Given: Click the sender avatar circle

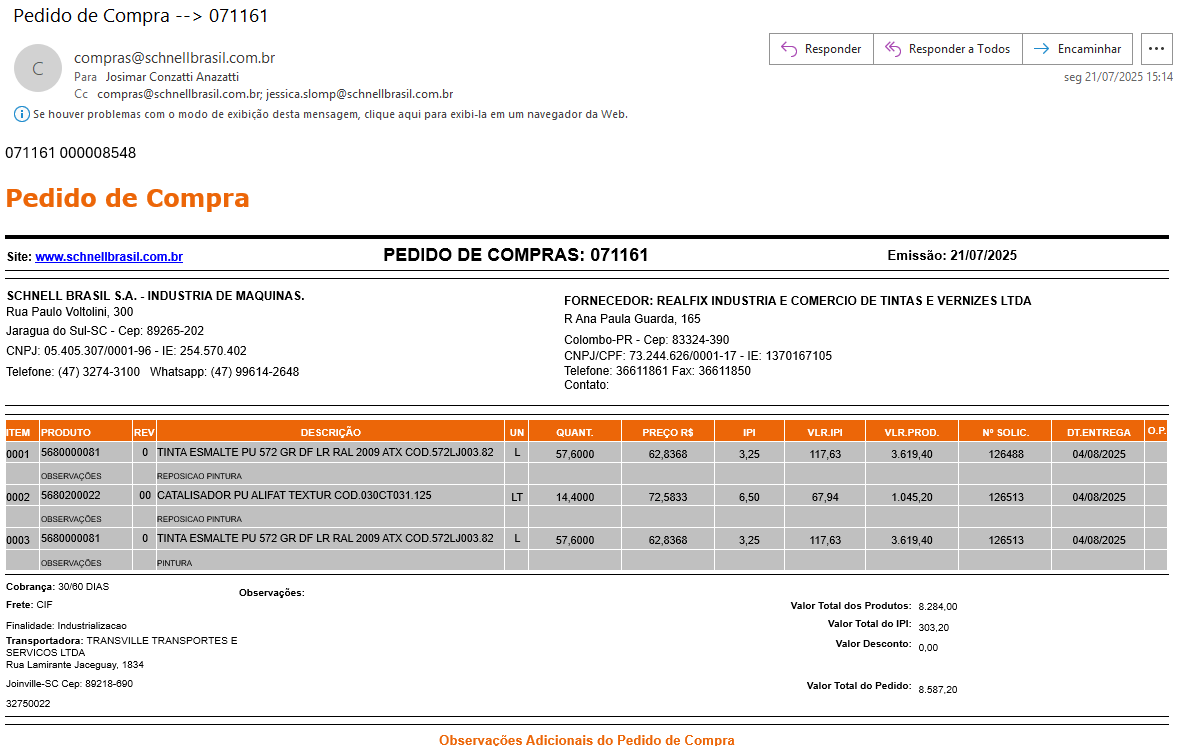Looking at the screenshot, I should point(38,68).
